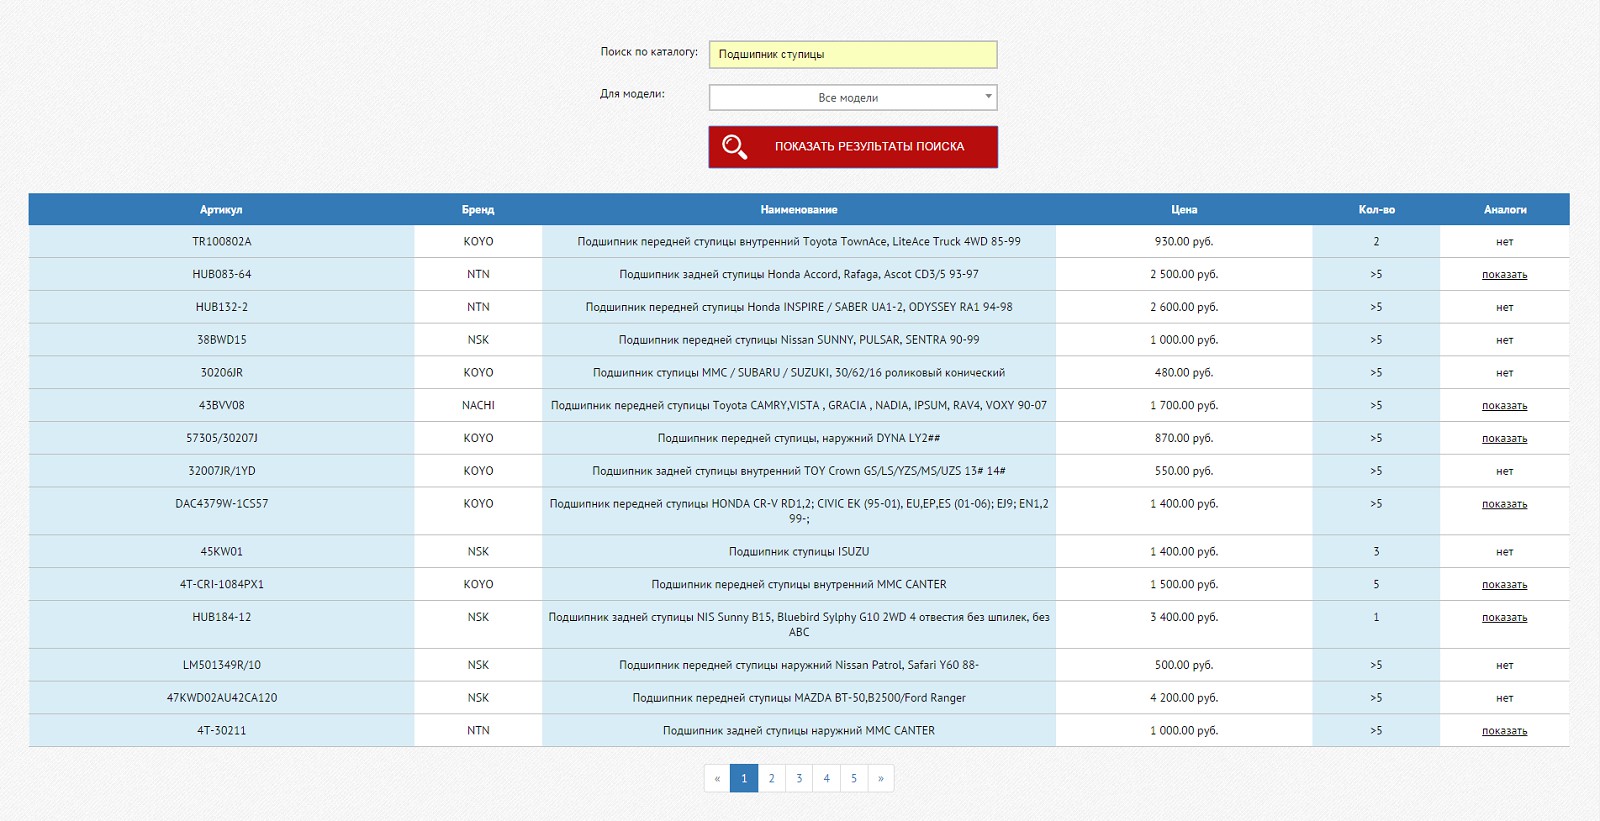Show analogs for 57305/30207J row
Image resolution: width=1600 pixels, height=821 pixels.
click(1504, 438)
